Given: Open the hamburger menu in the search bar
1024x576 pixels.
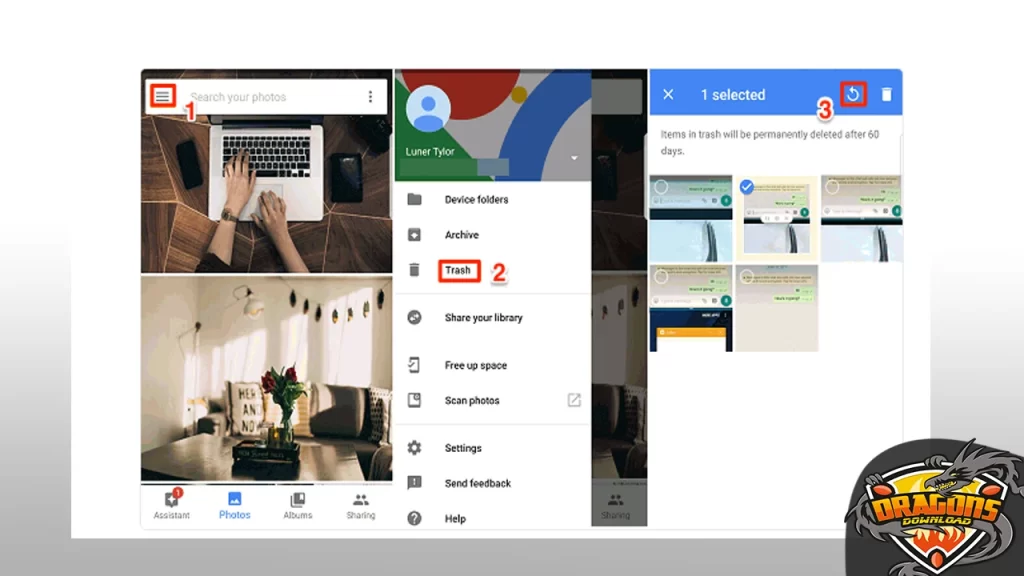Looking at the screenshot, I should tap(162, 96).
